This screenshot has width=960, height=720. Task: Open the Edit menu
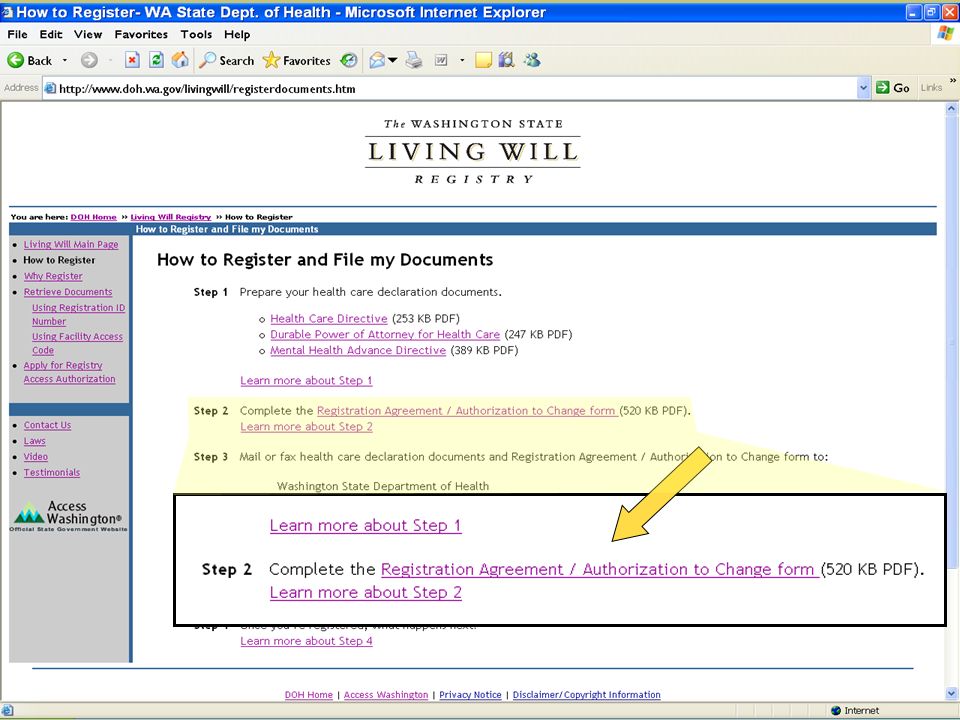tap(51, 34)
